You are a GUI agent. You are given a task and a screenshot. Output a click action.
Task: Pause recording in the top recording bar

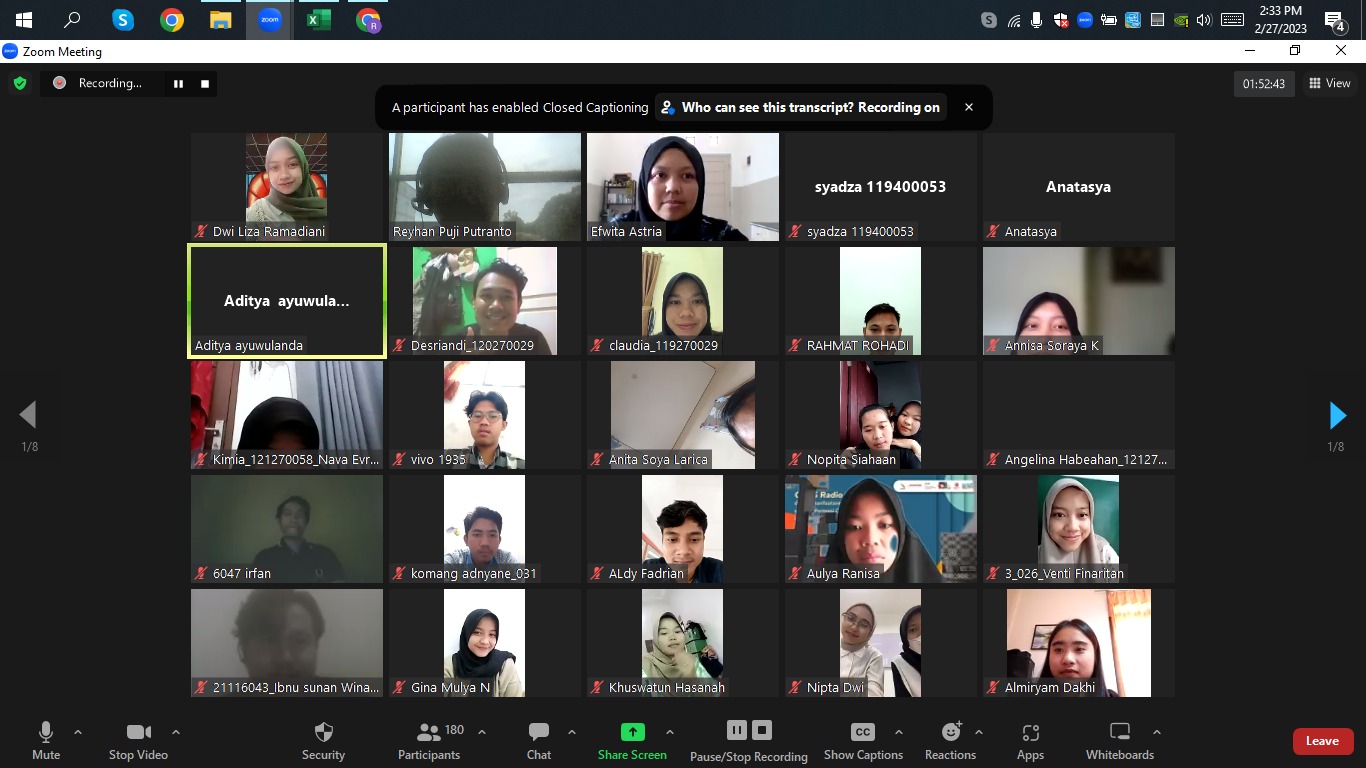[178, 84]
